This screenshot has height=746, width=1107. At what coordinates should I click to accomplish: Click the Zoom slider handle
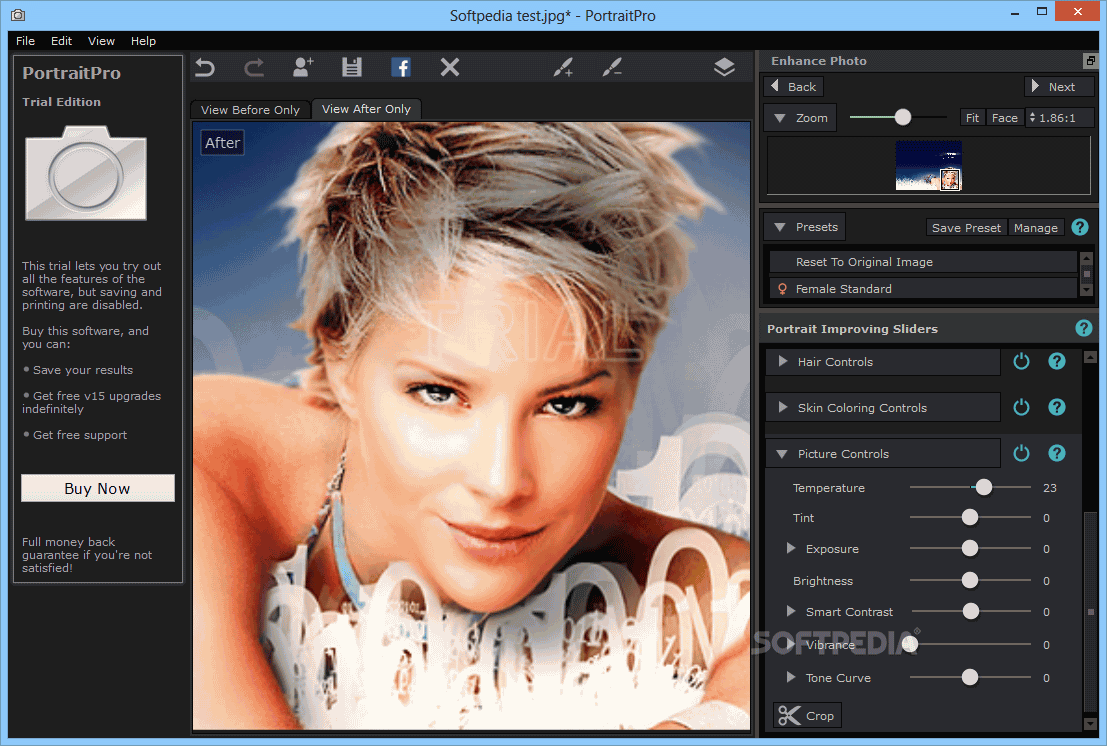[902, 117]
